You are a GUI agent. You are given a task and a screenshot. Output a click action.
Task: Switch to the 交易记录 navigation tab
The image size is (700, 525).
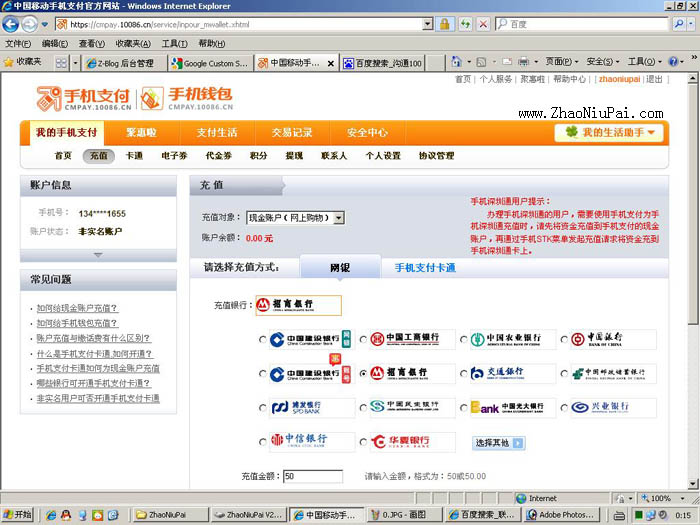[x=292, y=133]
